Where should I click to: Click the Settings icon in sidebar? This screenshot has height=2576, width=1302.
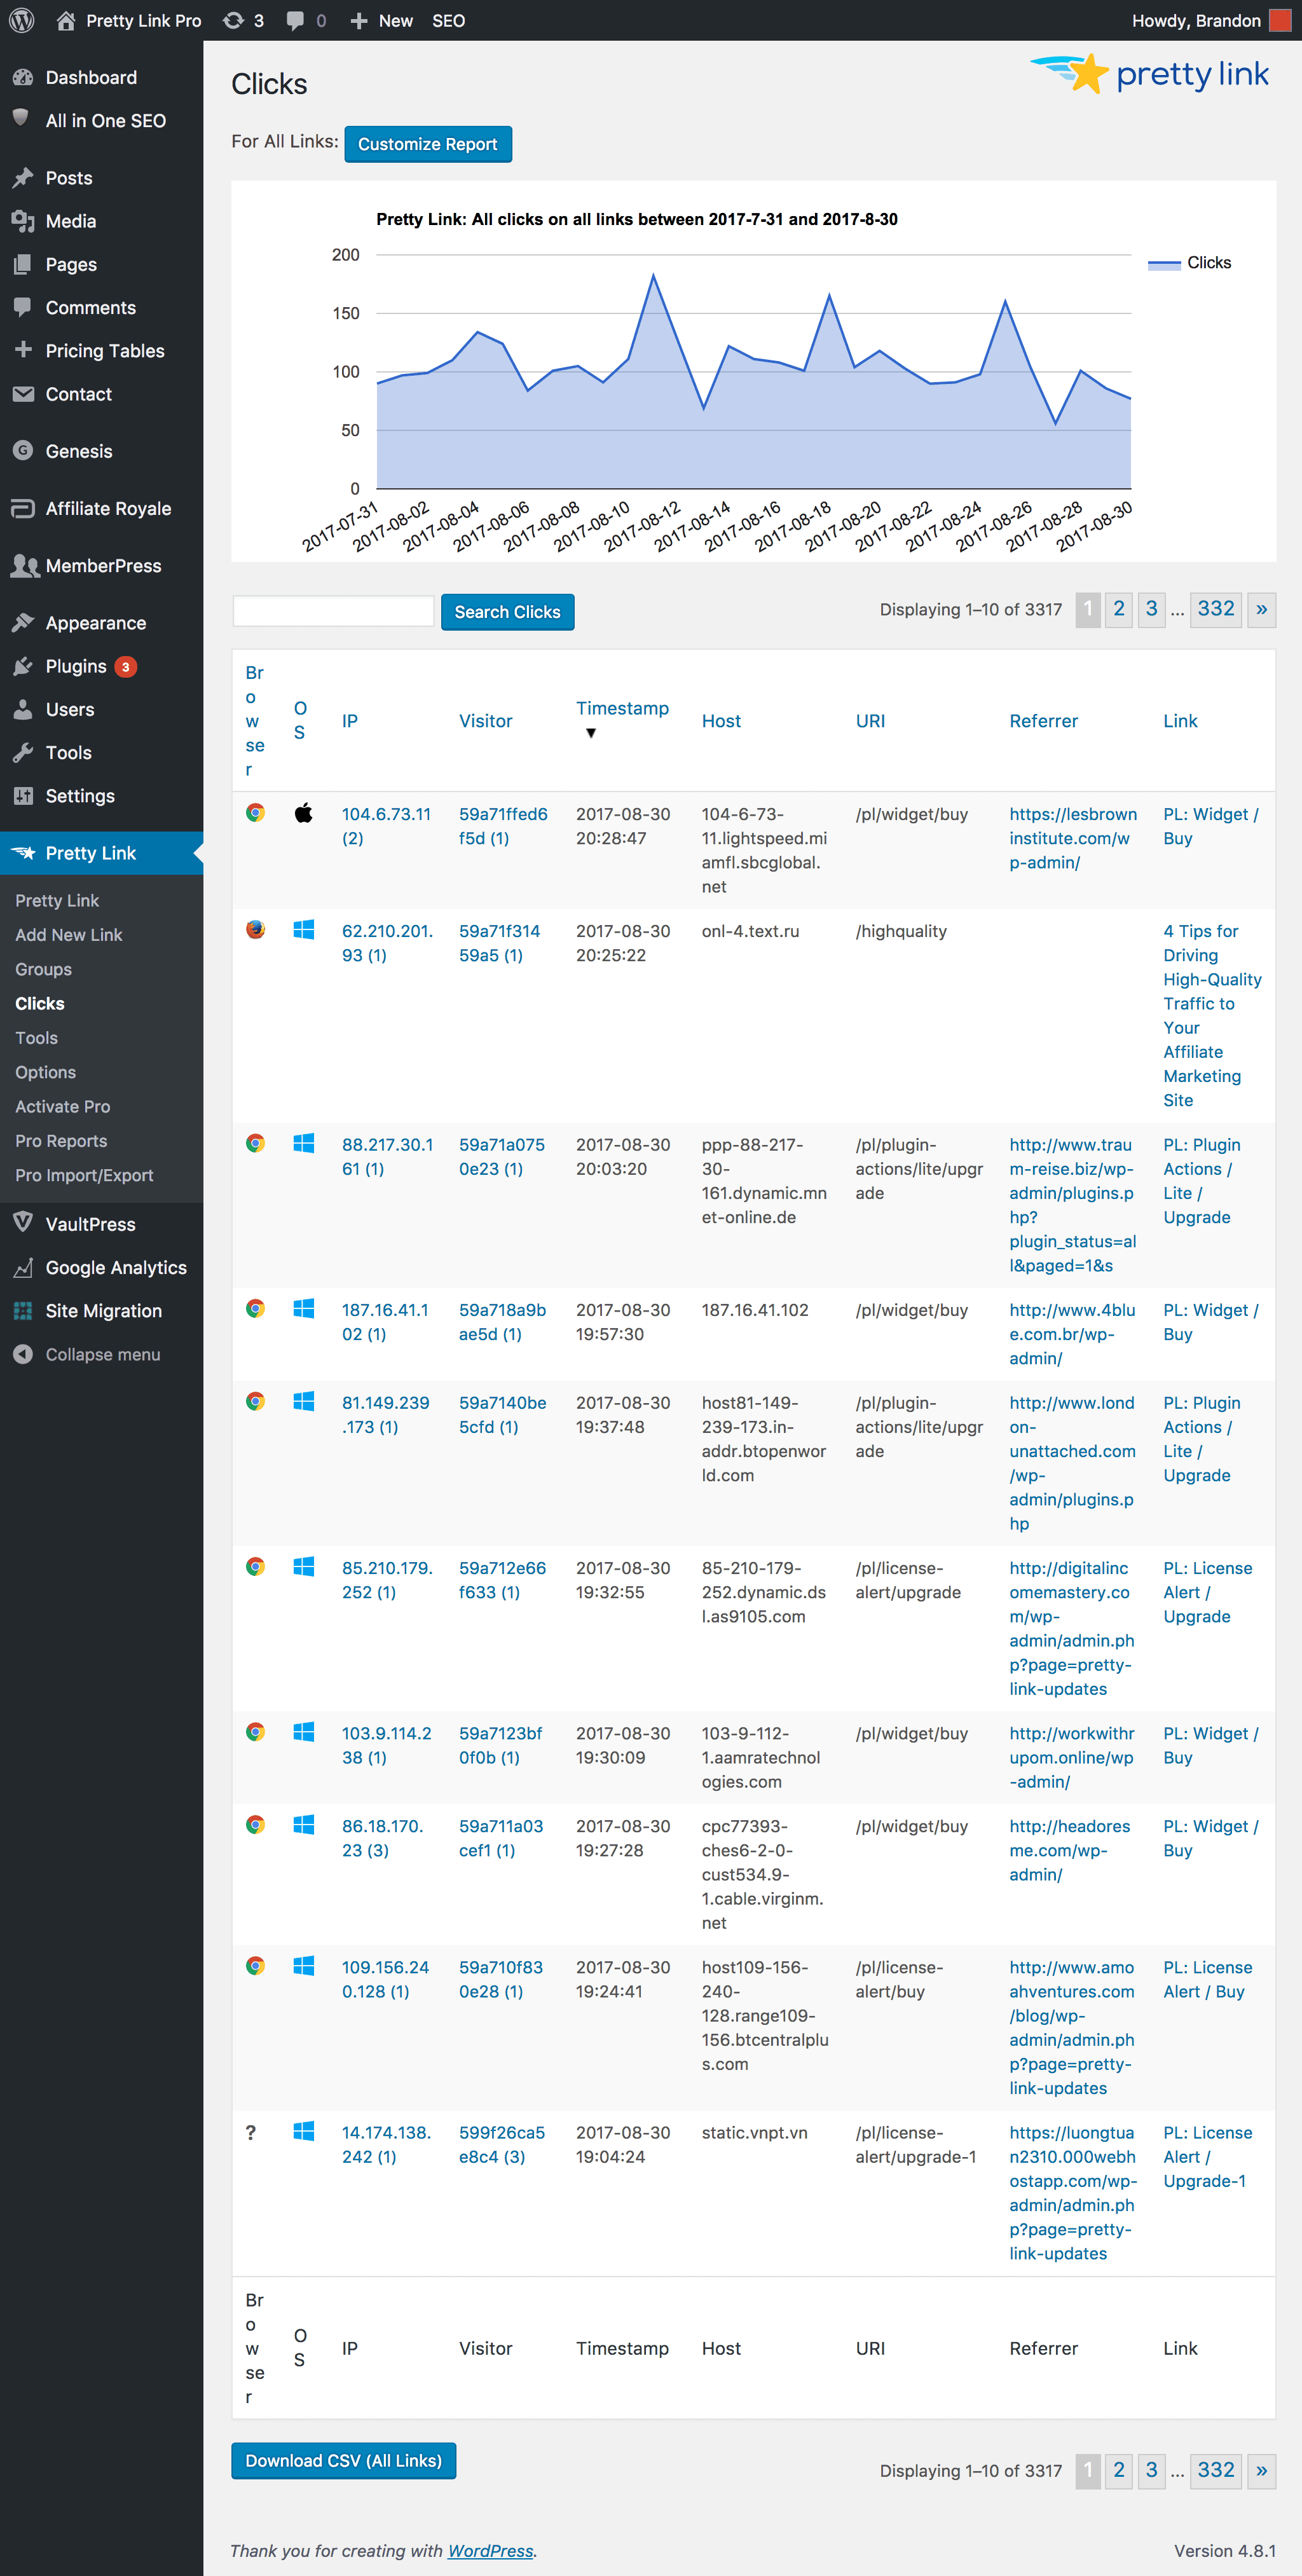(x=22, y=795)
